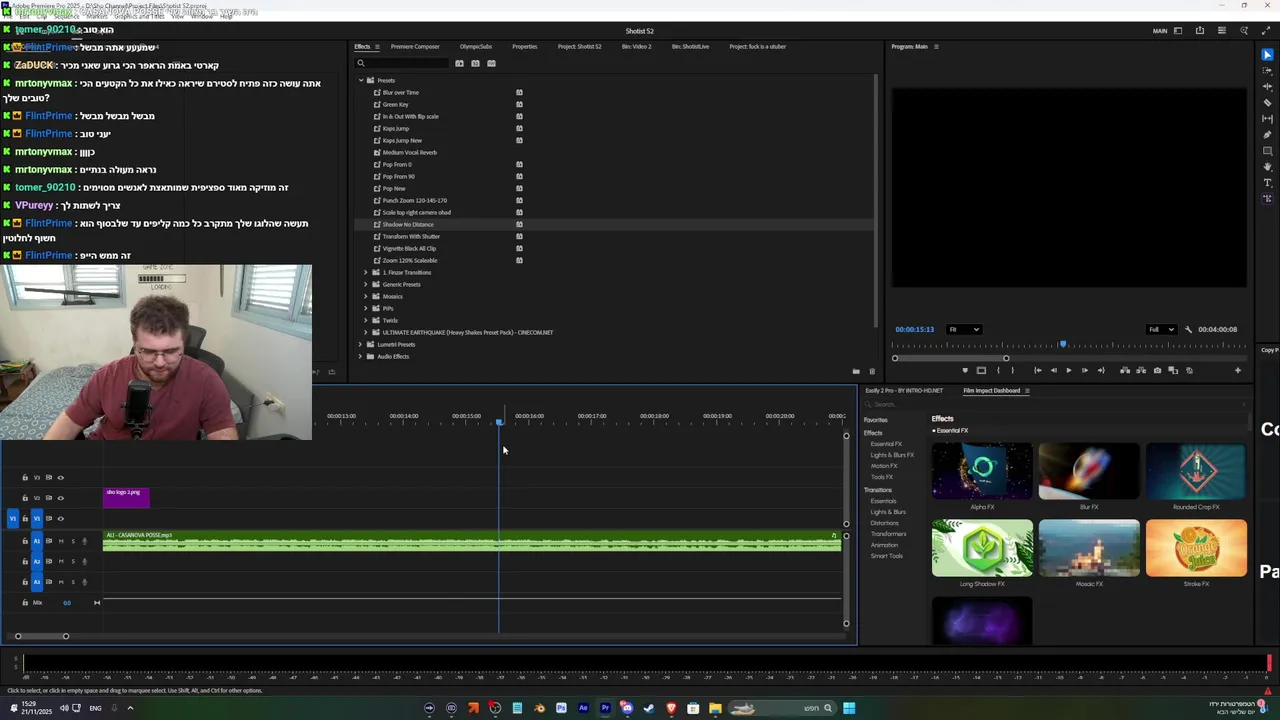This screenshot has width=1280, height=720.
Task: Select the Type tool in the tools panel
Action: [1268, 183]
